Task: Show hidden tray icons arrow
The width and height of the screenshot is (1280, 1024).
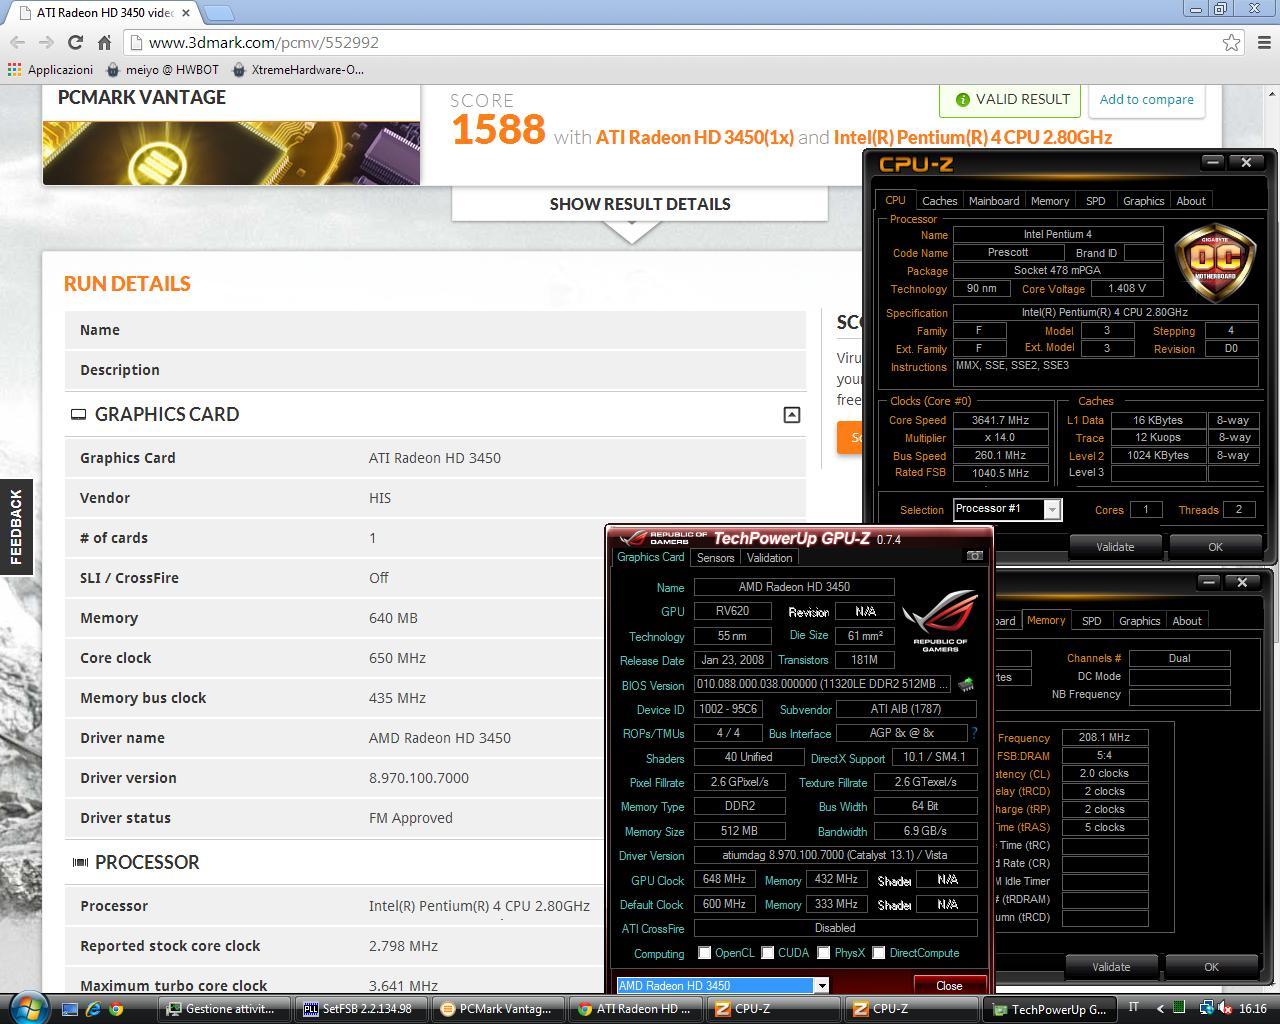Action: (x=1160, y=1009)
